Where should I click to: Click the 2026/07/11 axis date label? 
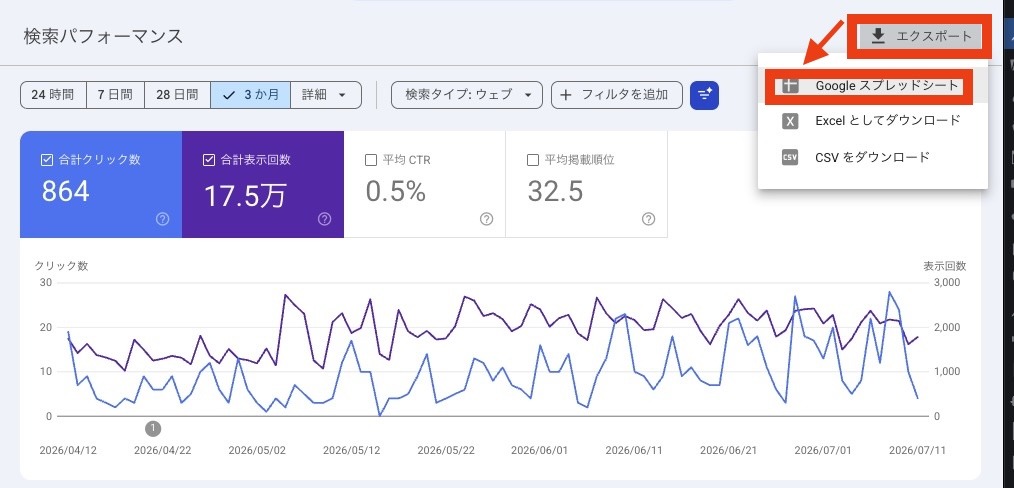click(916, 450)
